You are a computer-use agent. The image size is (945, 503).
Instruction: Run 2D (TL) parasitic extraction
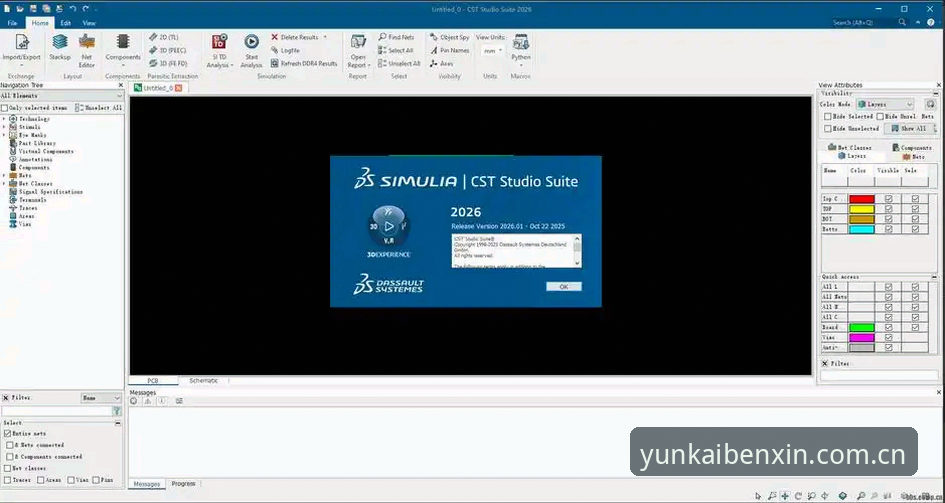(x=164, y=37)
